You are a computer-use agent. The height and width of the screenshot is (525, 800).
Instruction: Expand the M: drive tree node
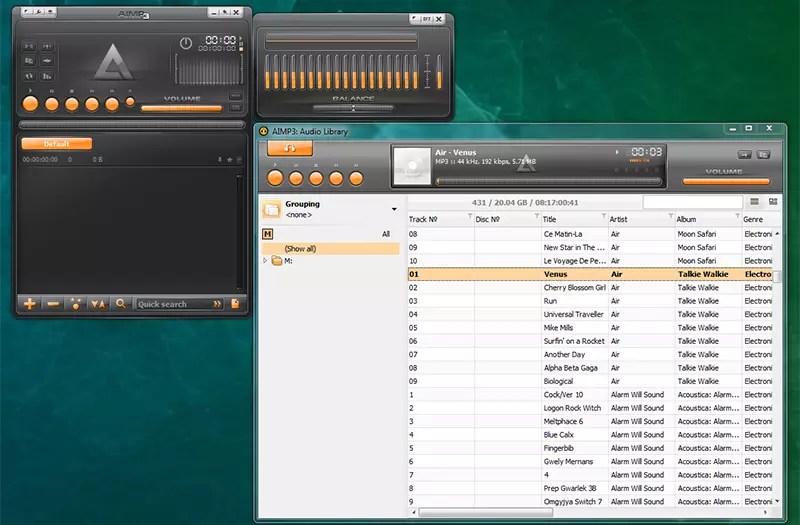pyautogui.click(x=265, y=261)
